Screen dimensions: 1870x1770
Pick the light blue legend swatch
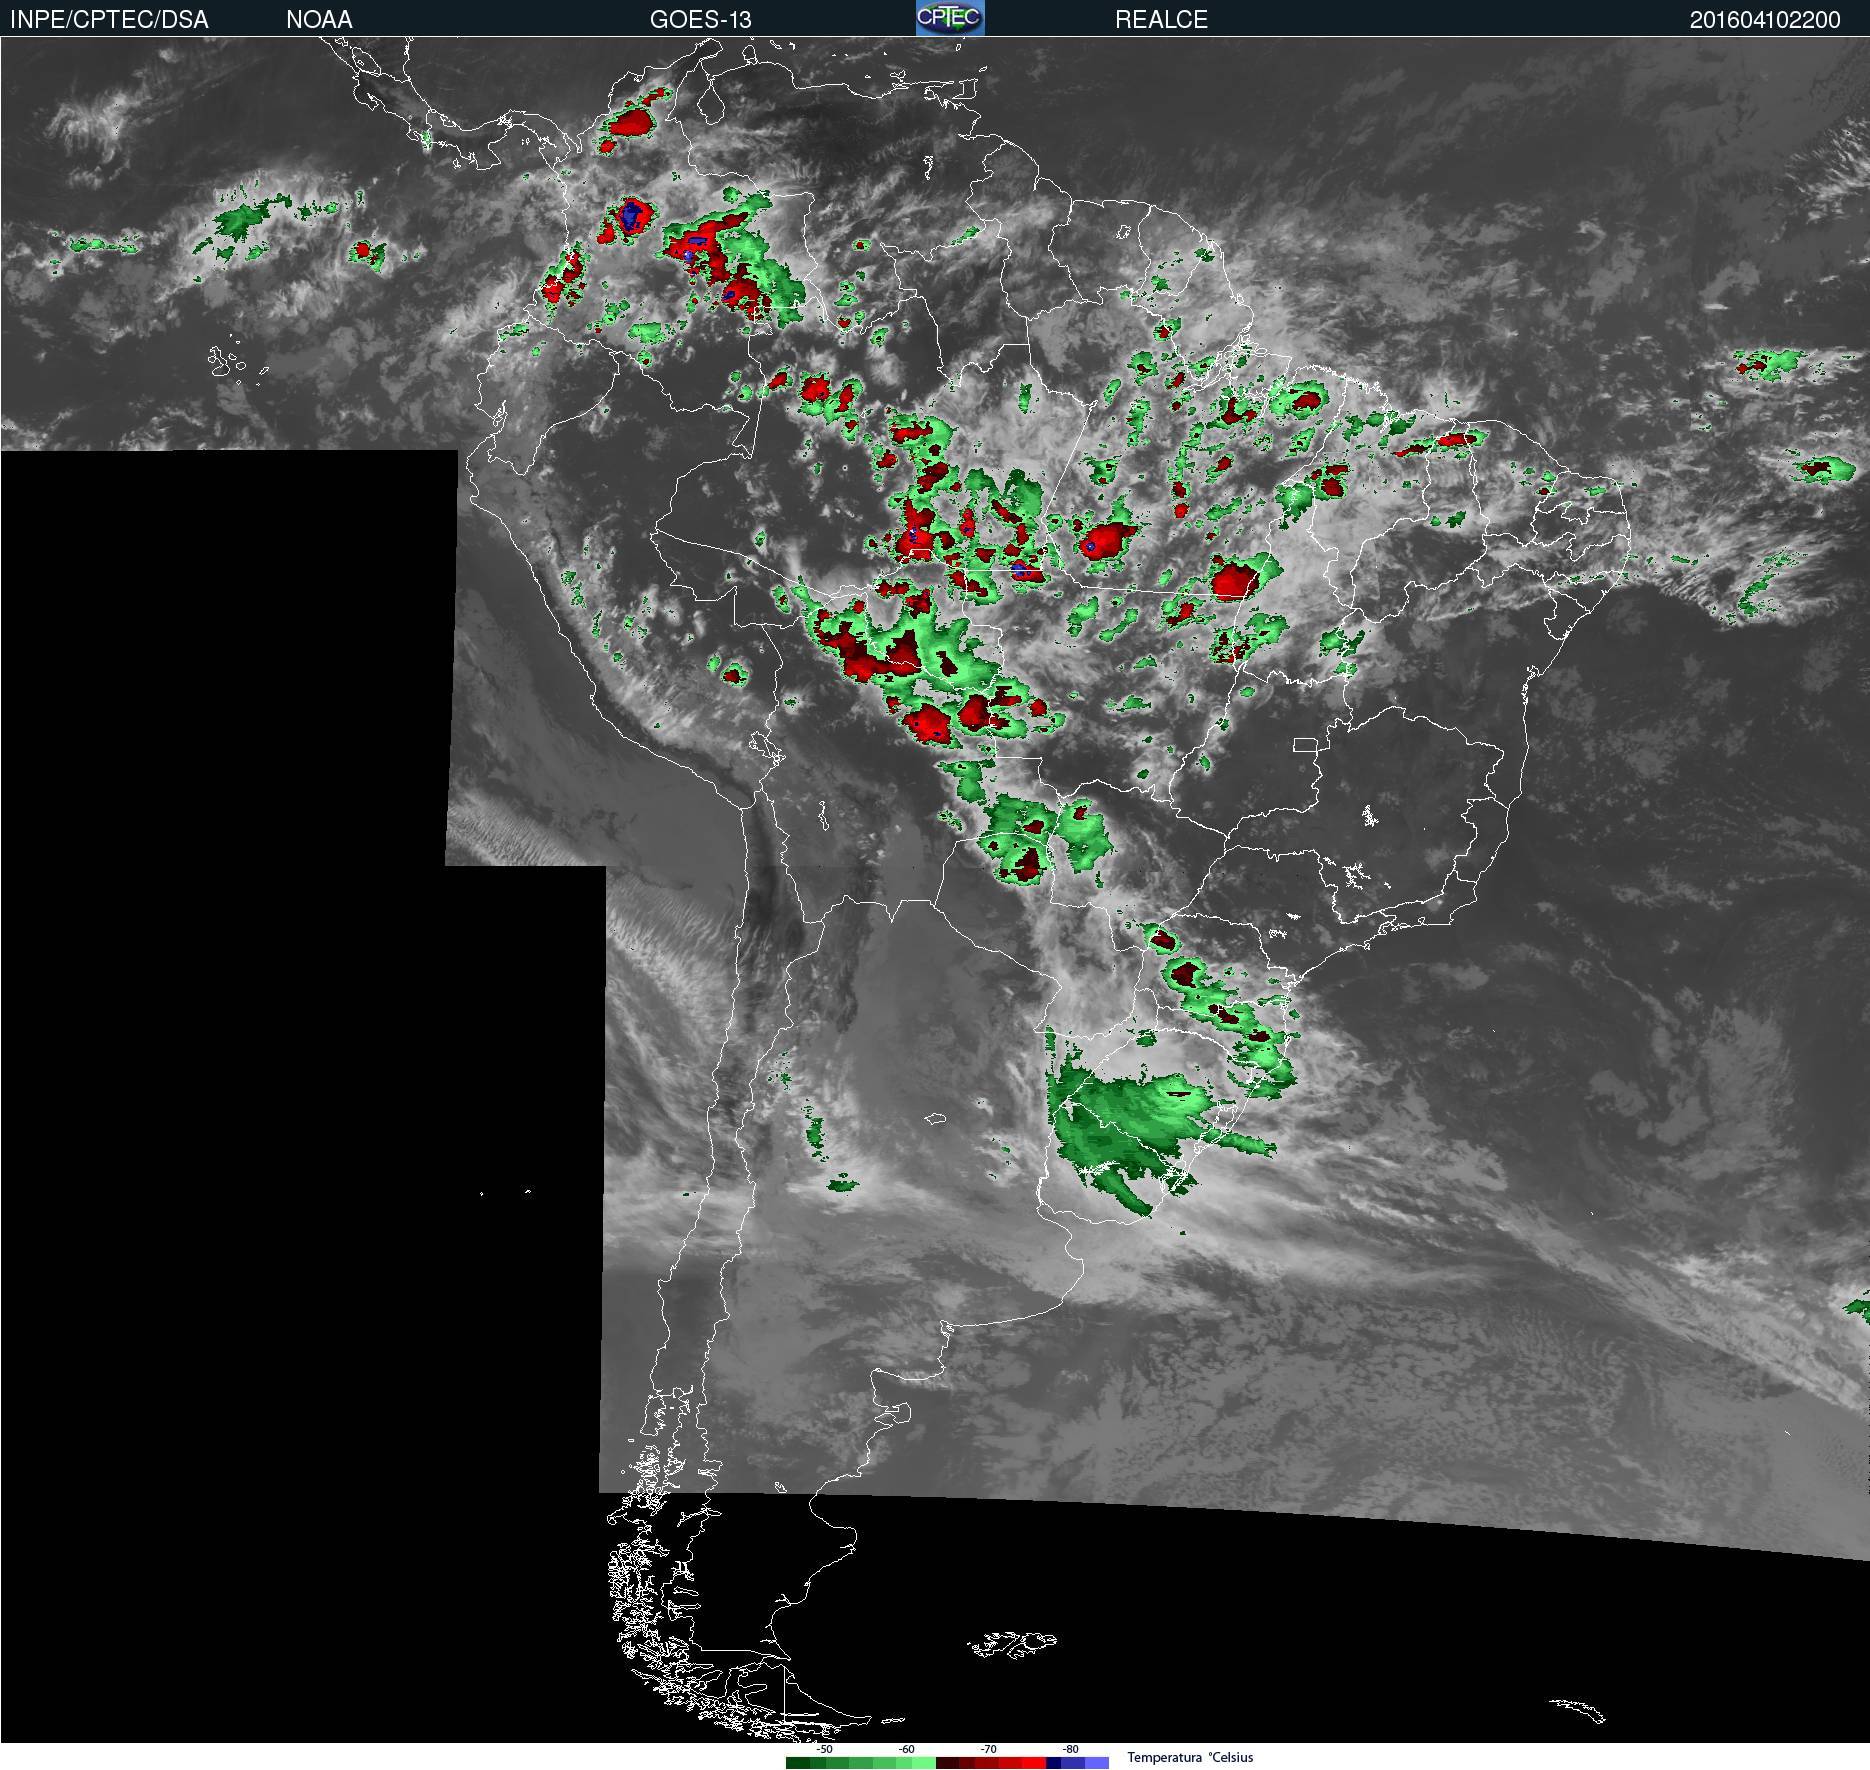(1097, 1763)
